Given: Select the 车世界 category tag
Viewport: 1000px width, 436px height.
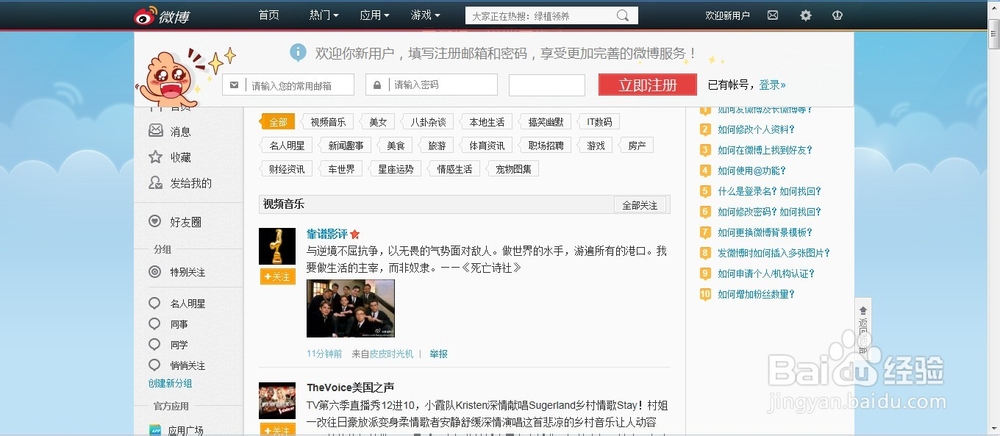Looking at the screenshot, I should click(341, 169).
